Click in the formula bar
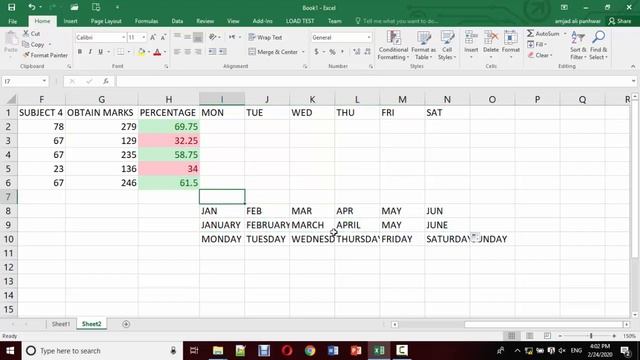640x360 pixels. point(374,81)
